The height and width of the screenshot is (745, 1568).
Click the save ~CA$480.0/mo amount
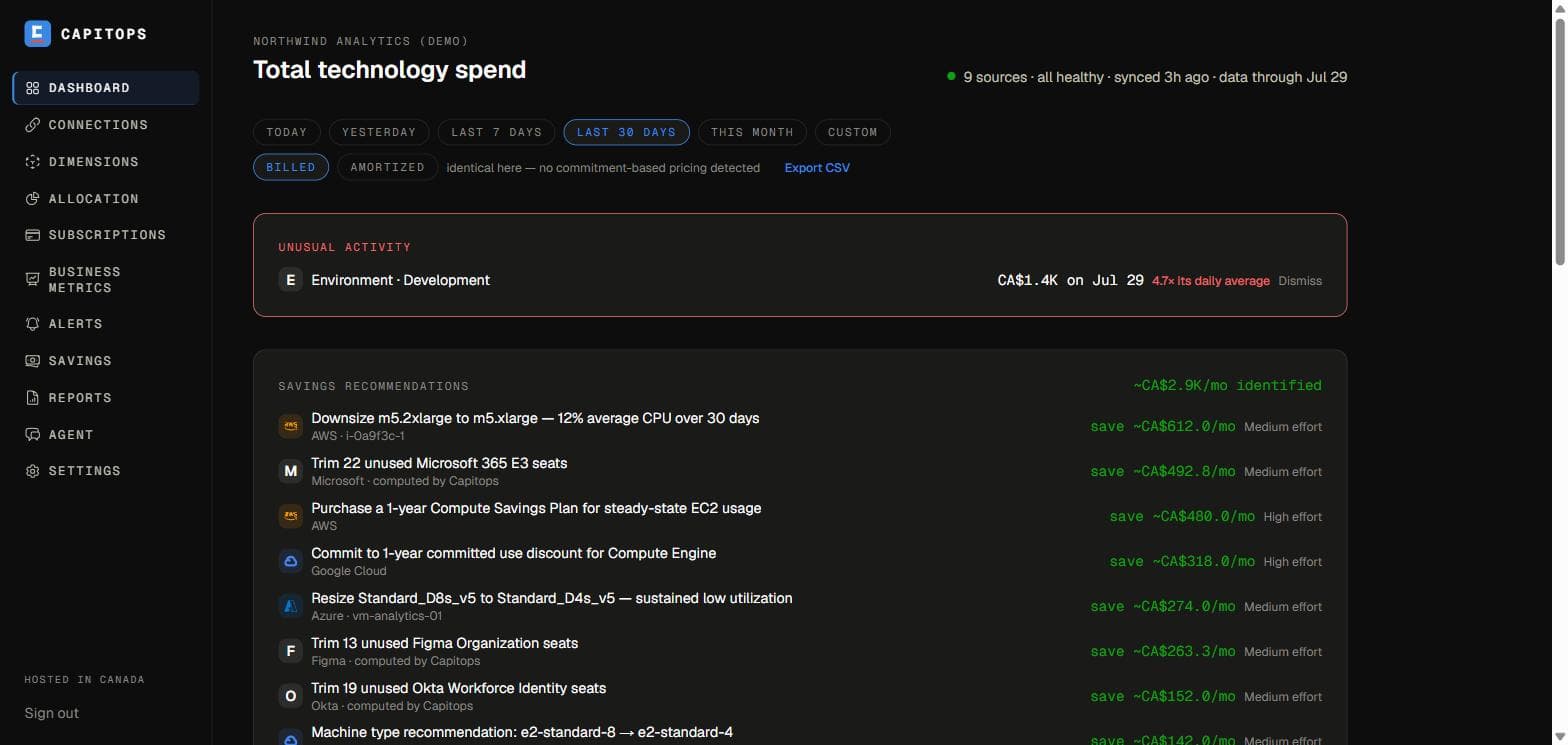pyautogui.click(x=1182, y=516)
